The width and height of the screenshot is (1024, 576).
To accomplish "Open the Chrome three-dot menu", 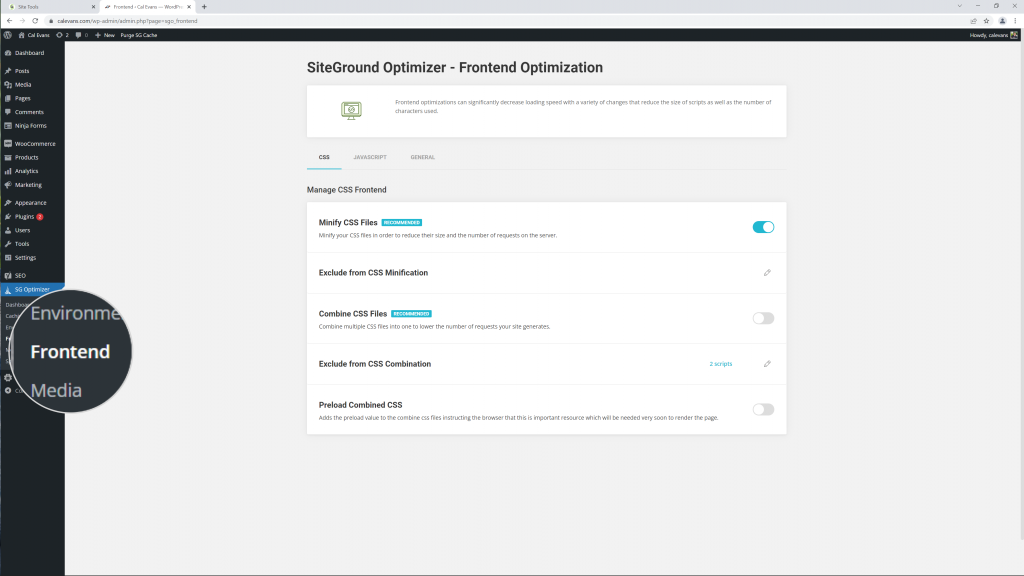I will click(x=1016, y=21).
